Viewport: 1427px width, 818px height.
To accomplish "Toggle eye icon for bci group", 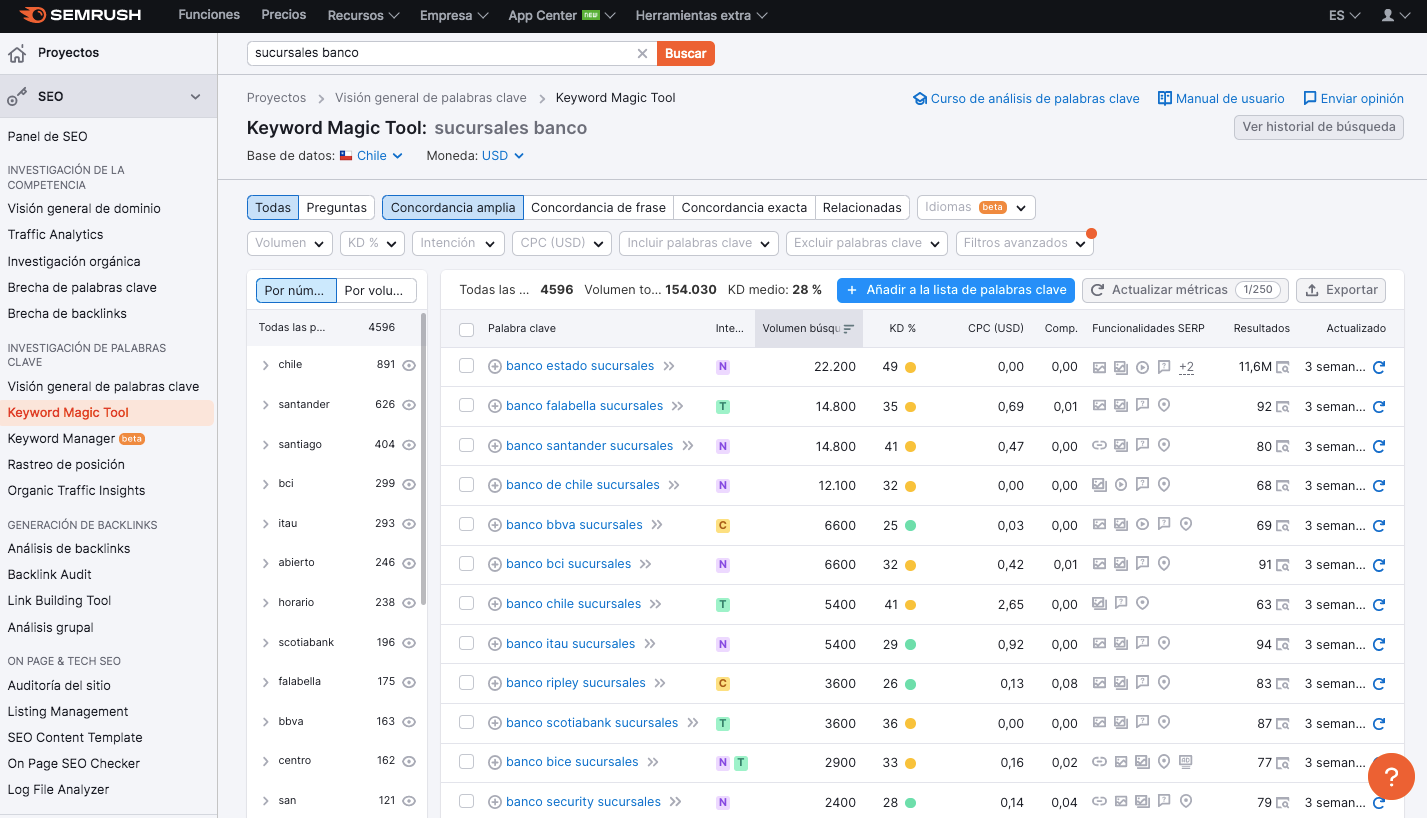I will (x=408, y=484).
